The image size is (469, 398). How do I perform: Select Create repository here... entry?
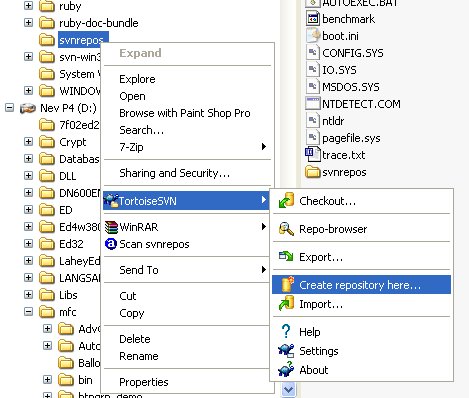(361, 285)
